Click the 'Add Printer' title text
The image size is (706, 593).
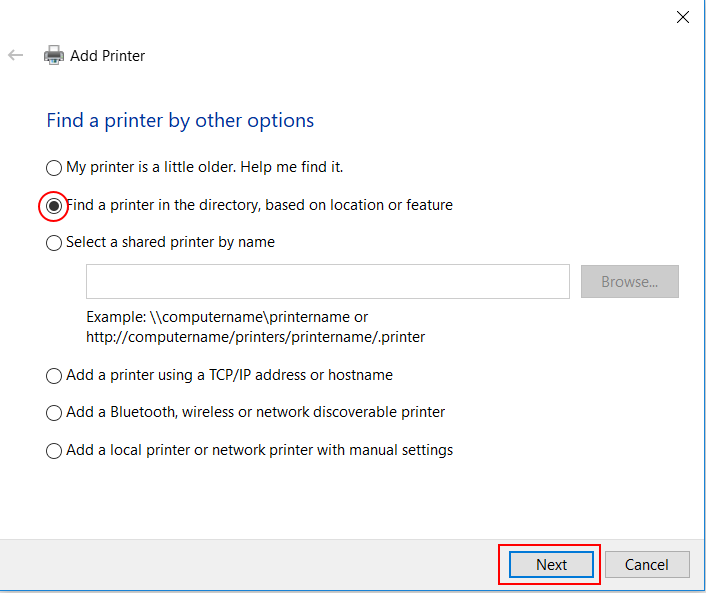[107, 56]
